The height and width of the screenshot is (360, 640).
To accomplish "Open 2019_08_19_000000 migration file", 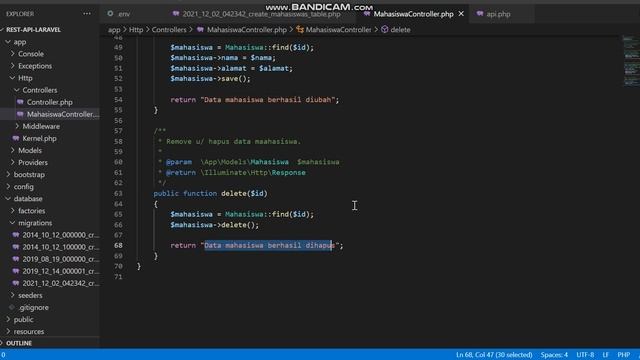I will tap(60, 259).
